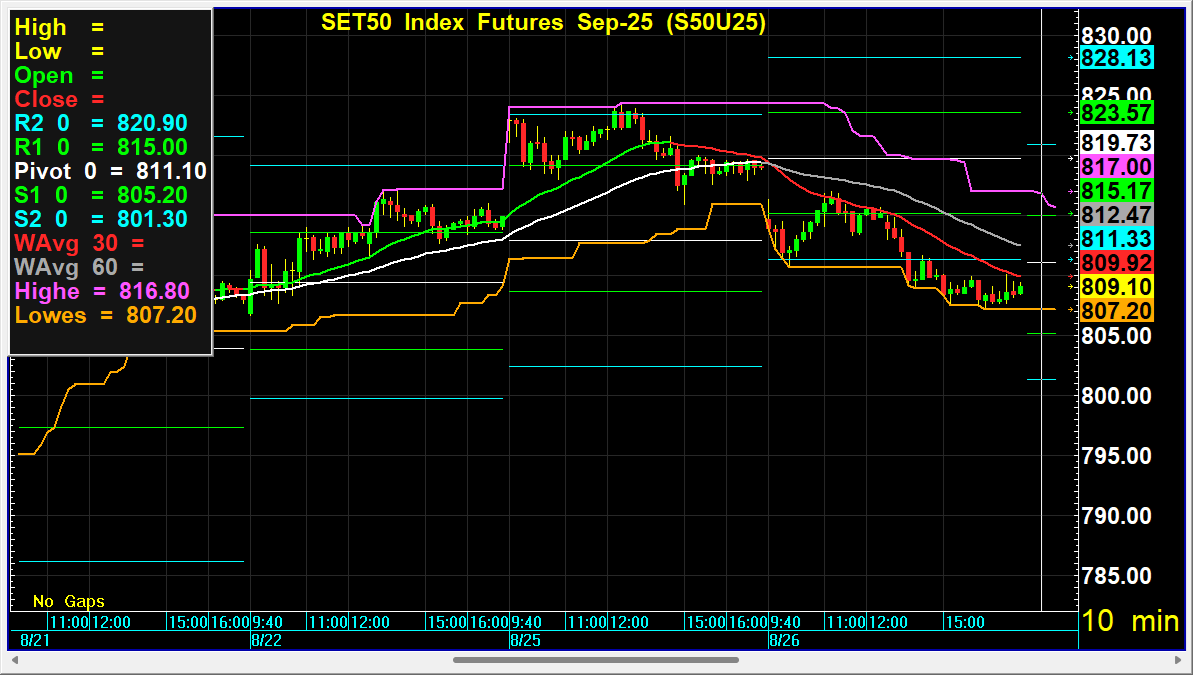1193x675 pixels.
Task: Click the 805.00 price axis label
Action: coord(1116,336)
